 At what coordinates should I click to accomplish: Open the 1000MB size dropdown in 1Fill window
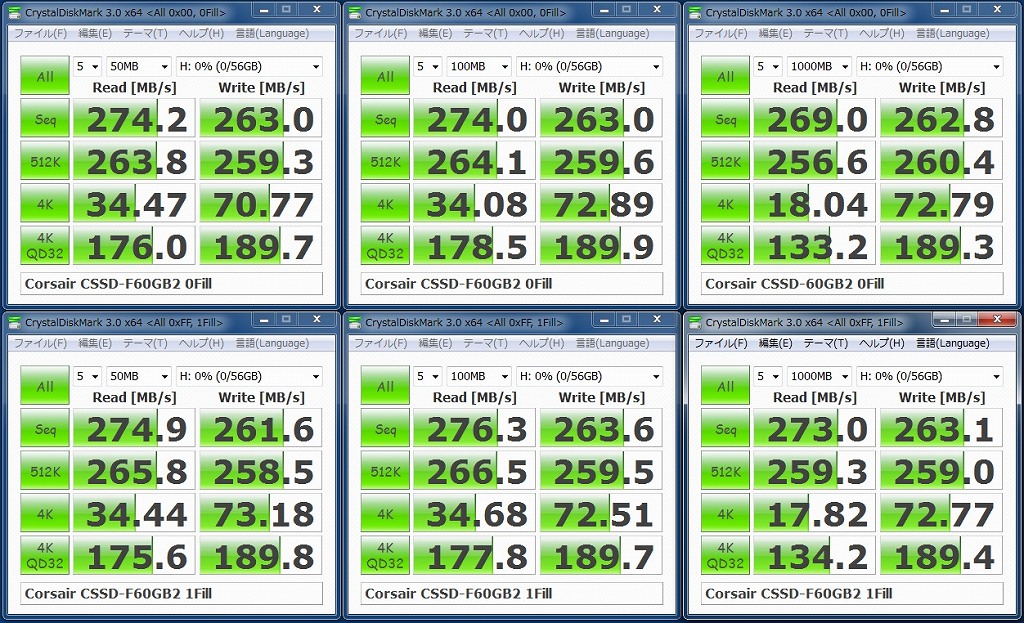coord(820,375)
